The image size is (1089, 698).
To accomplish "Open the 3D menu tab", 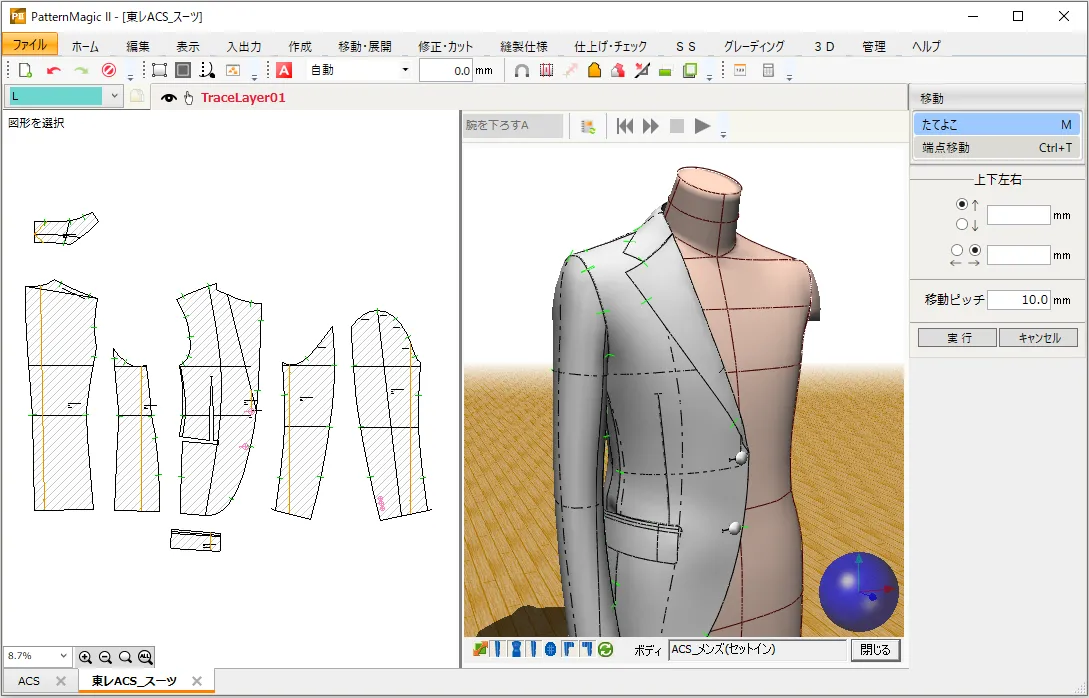I will pyautogui.click(x=824, y=46).
